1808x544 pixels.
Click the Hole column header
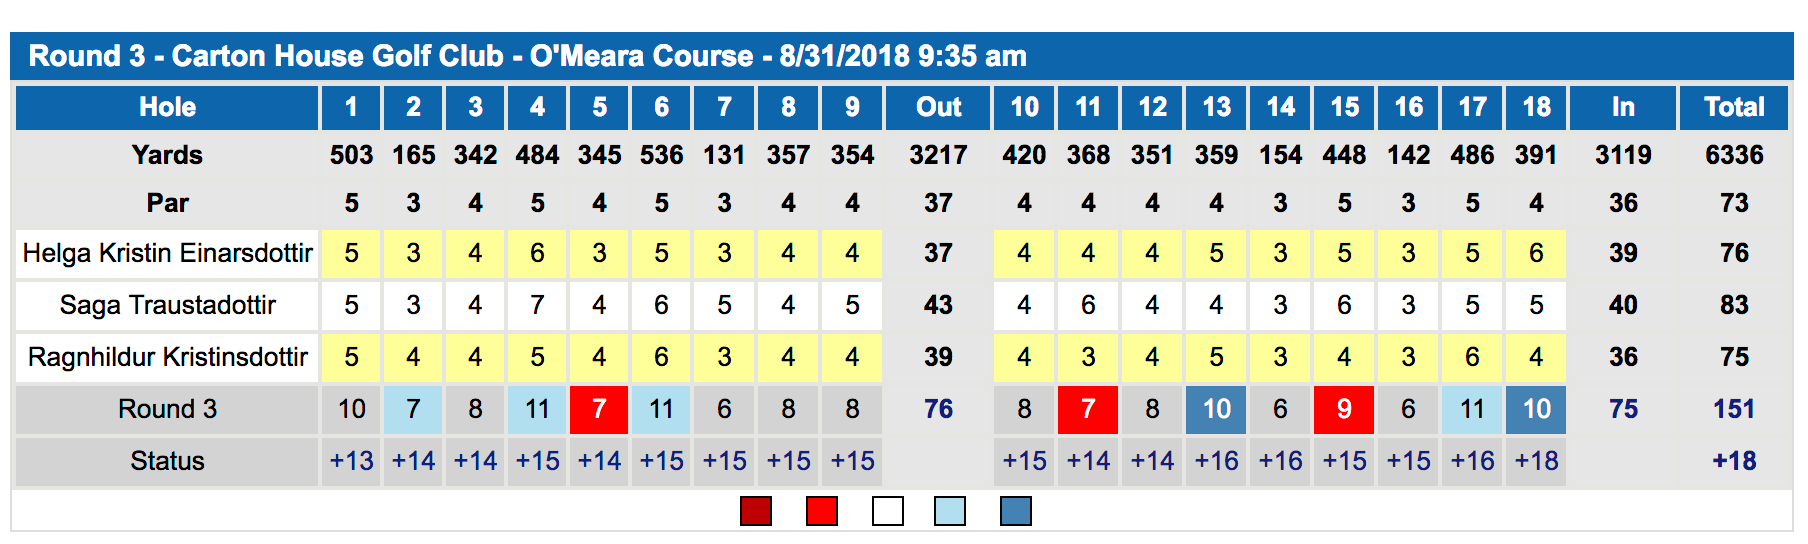point(167,107)
